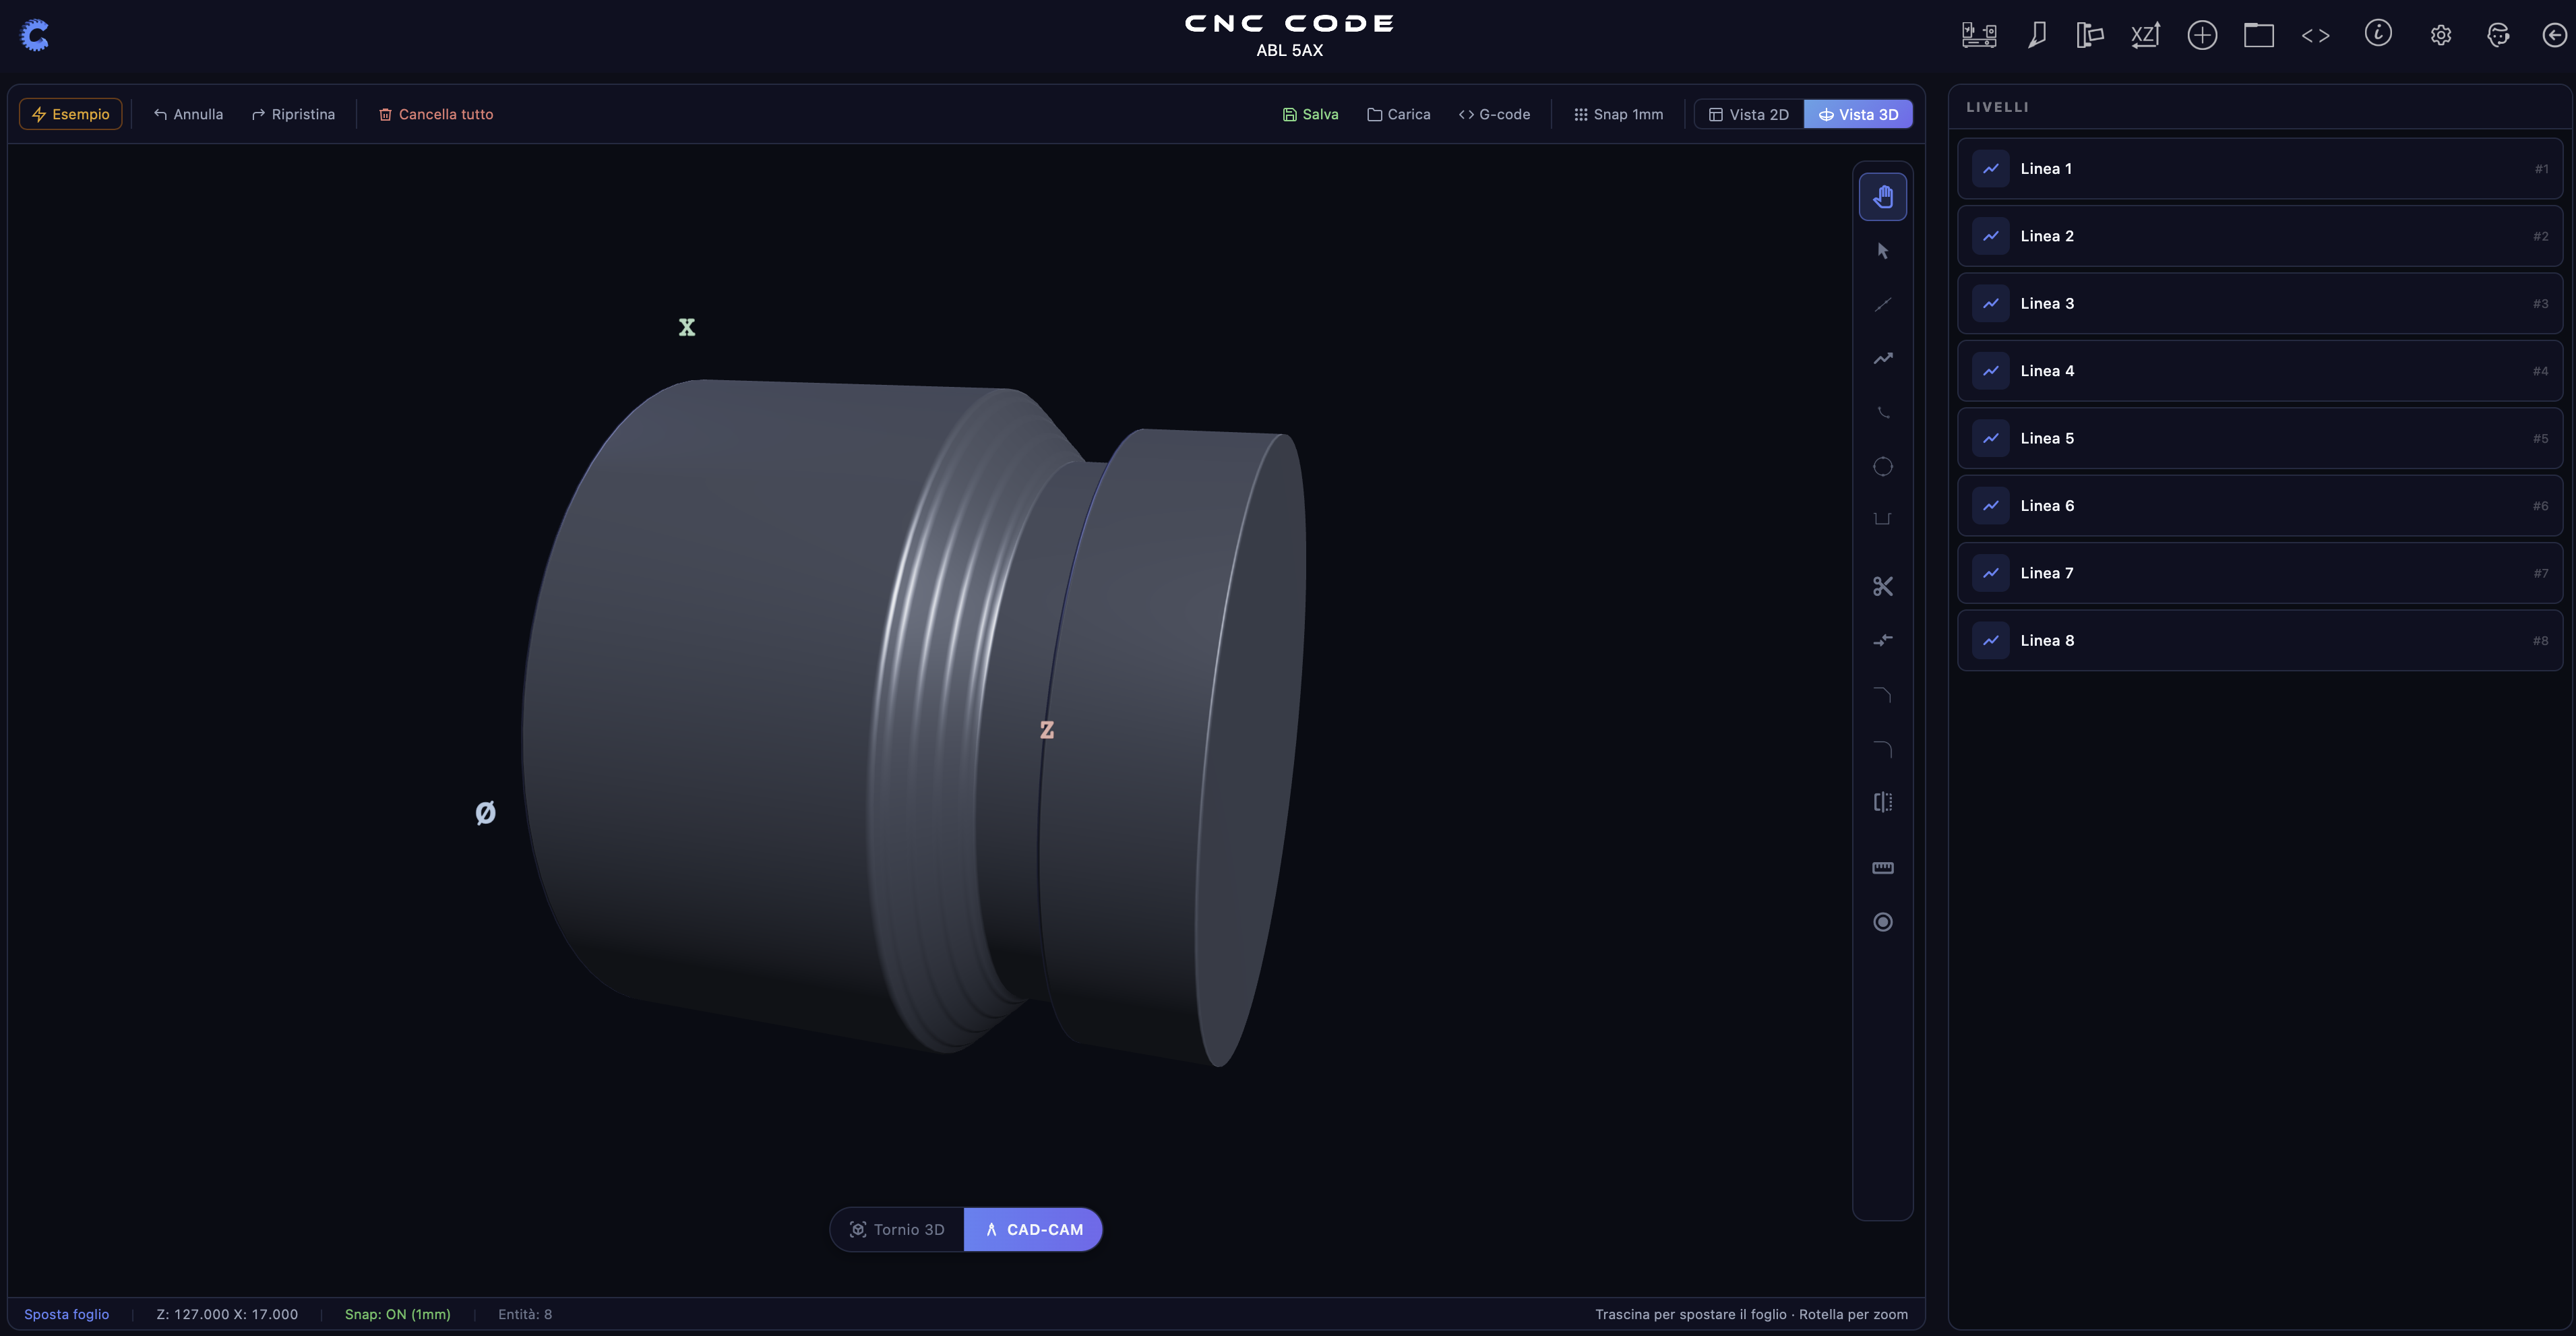Open the support agent headset icon

2498,36
